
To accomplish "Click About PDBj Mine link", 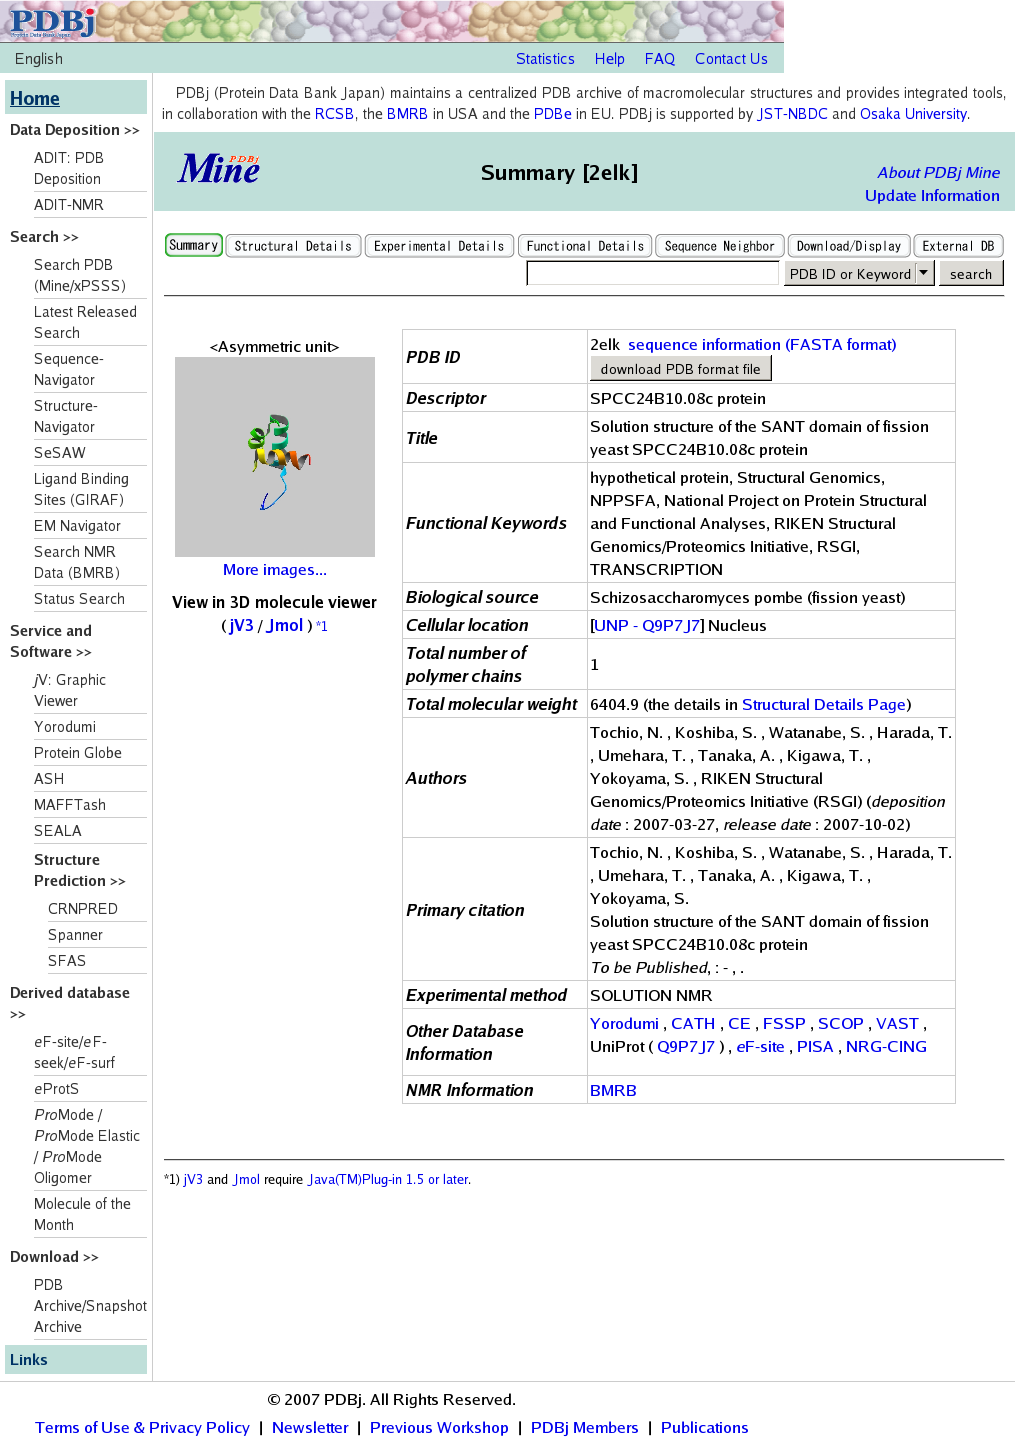I will [938, 172].
